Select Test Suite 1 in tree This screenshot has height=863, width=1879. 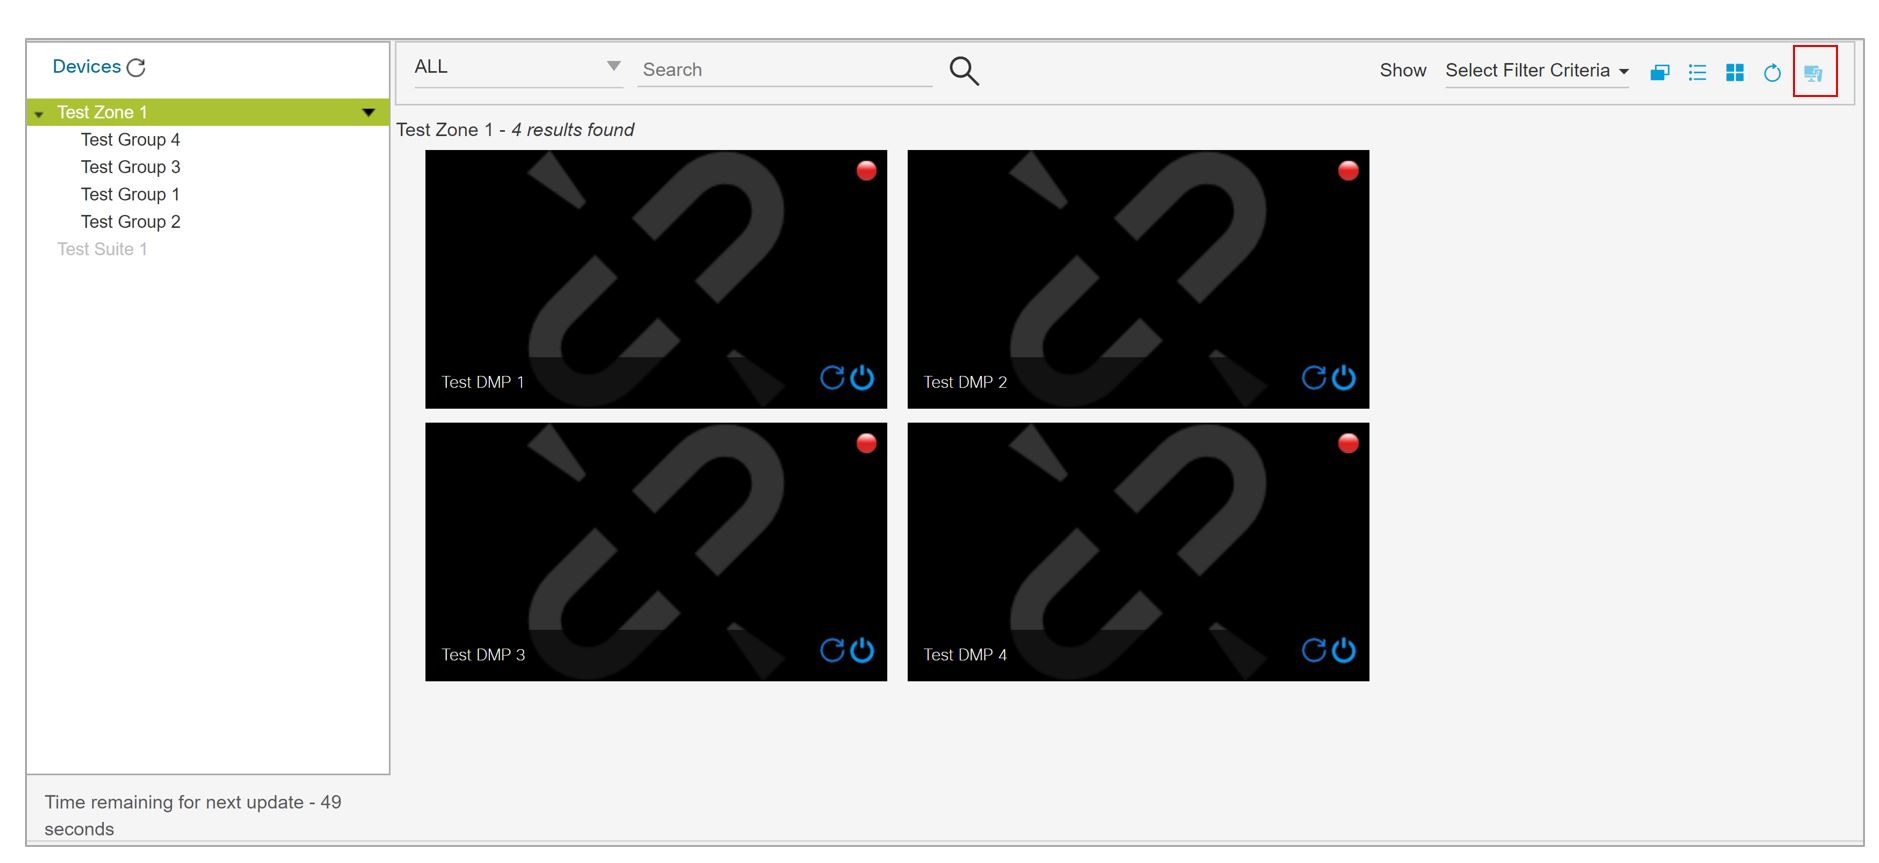tap(102, 249)
